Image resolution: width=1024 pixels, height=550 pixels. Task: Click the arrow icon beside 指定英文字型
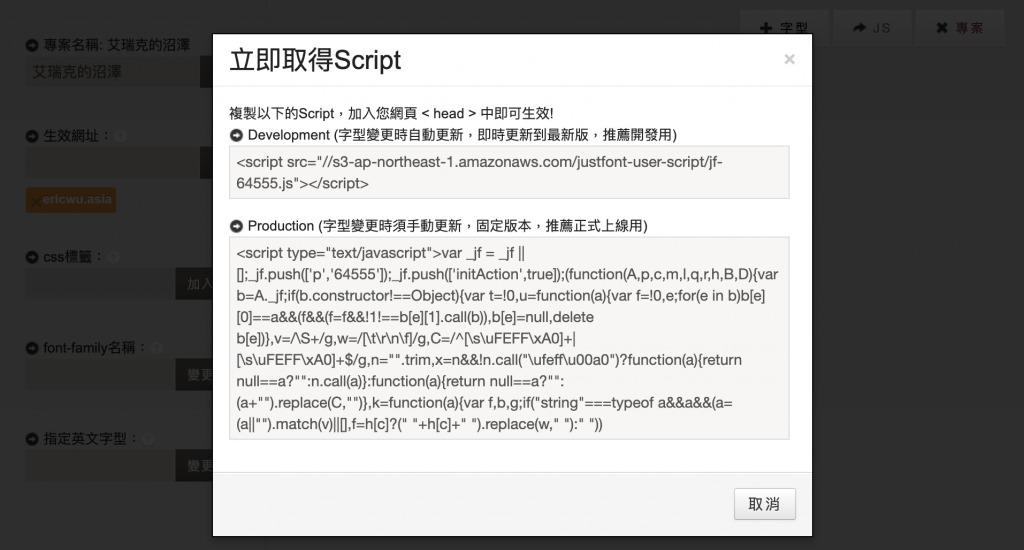pyautogui.click(x=32, y=439)
